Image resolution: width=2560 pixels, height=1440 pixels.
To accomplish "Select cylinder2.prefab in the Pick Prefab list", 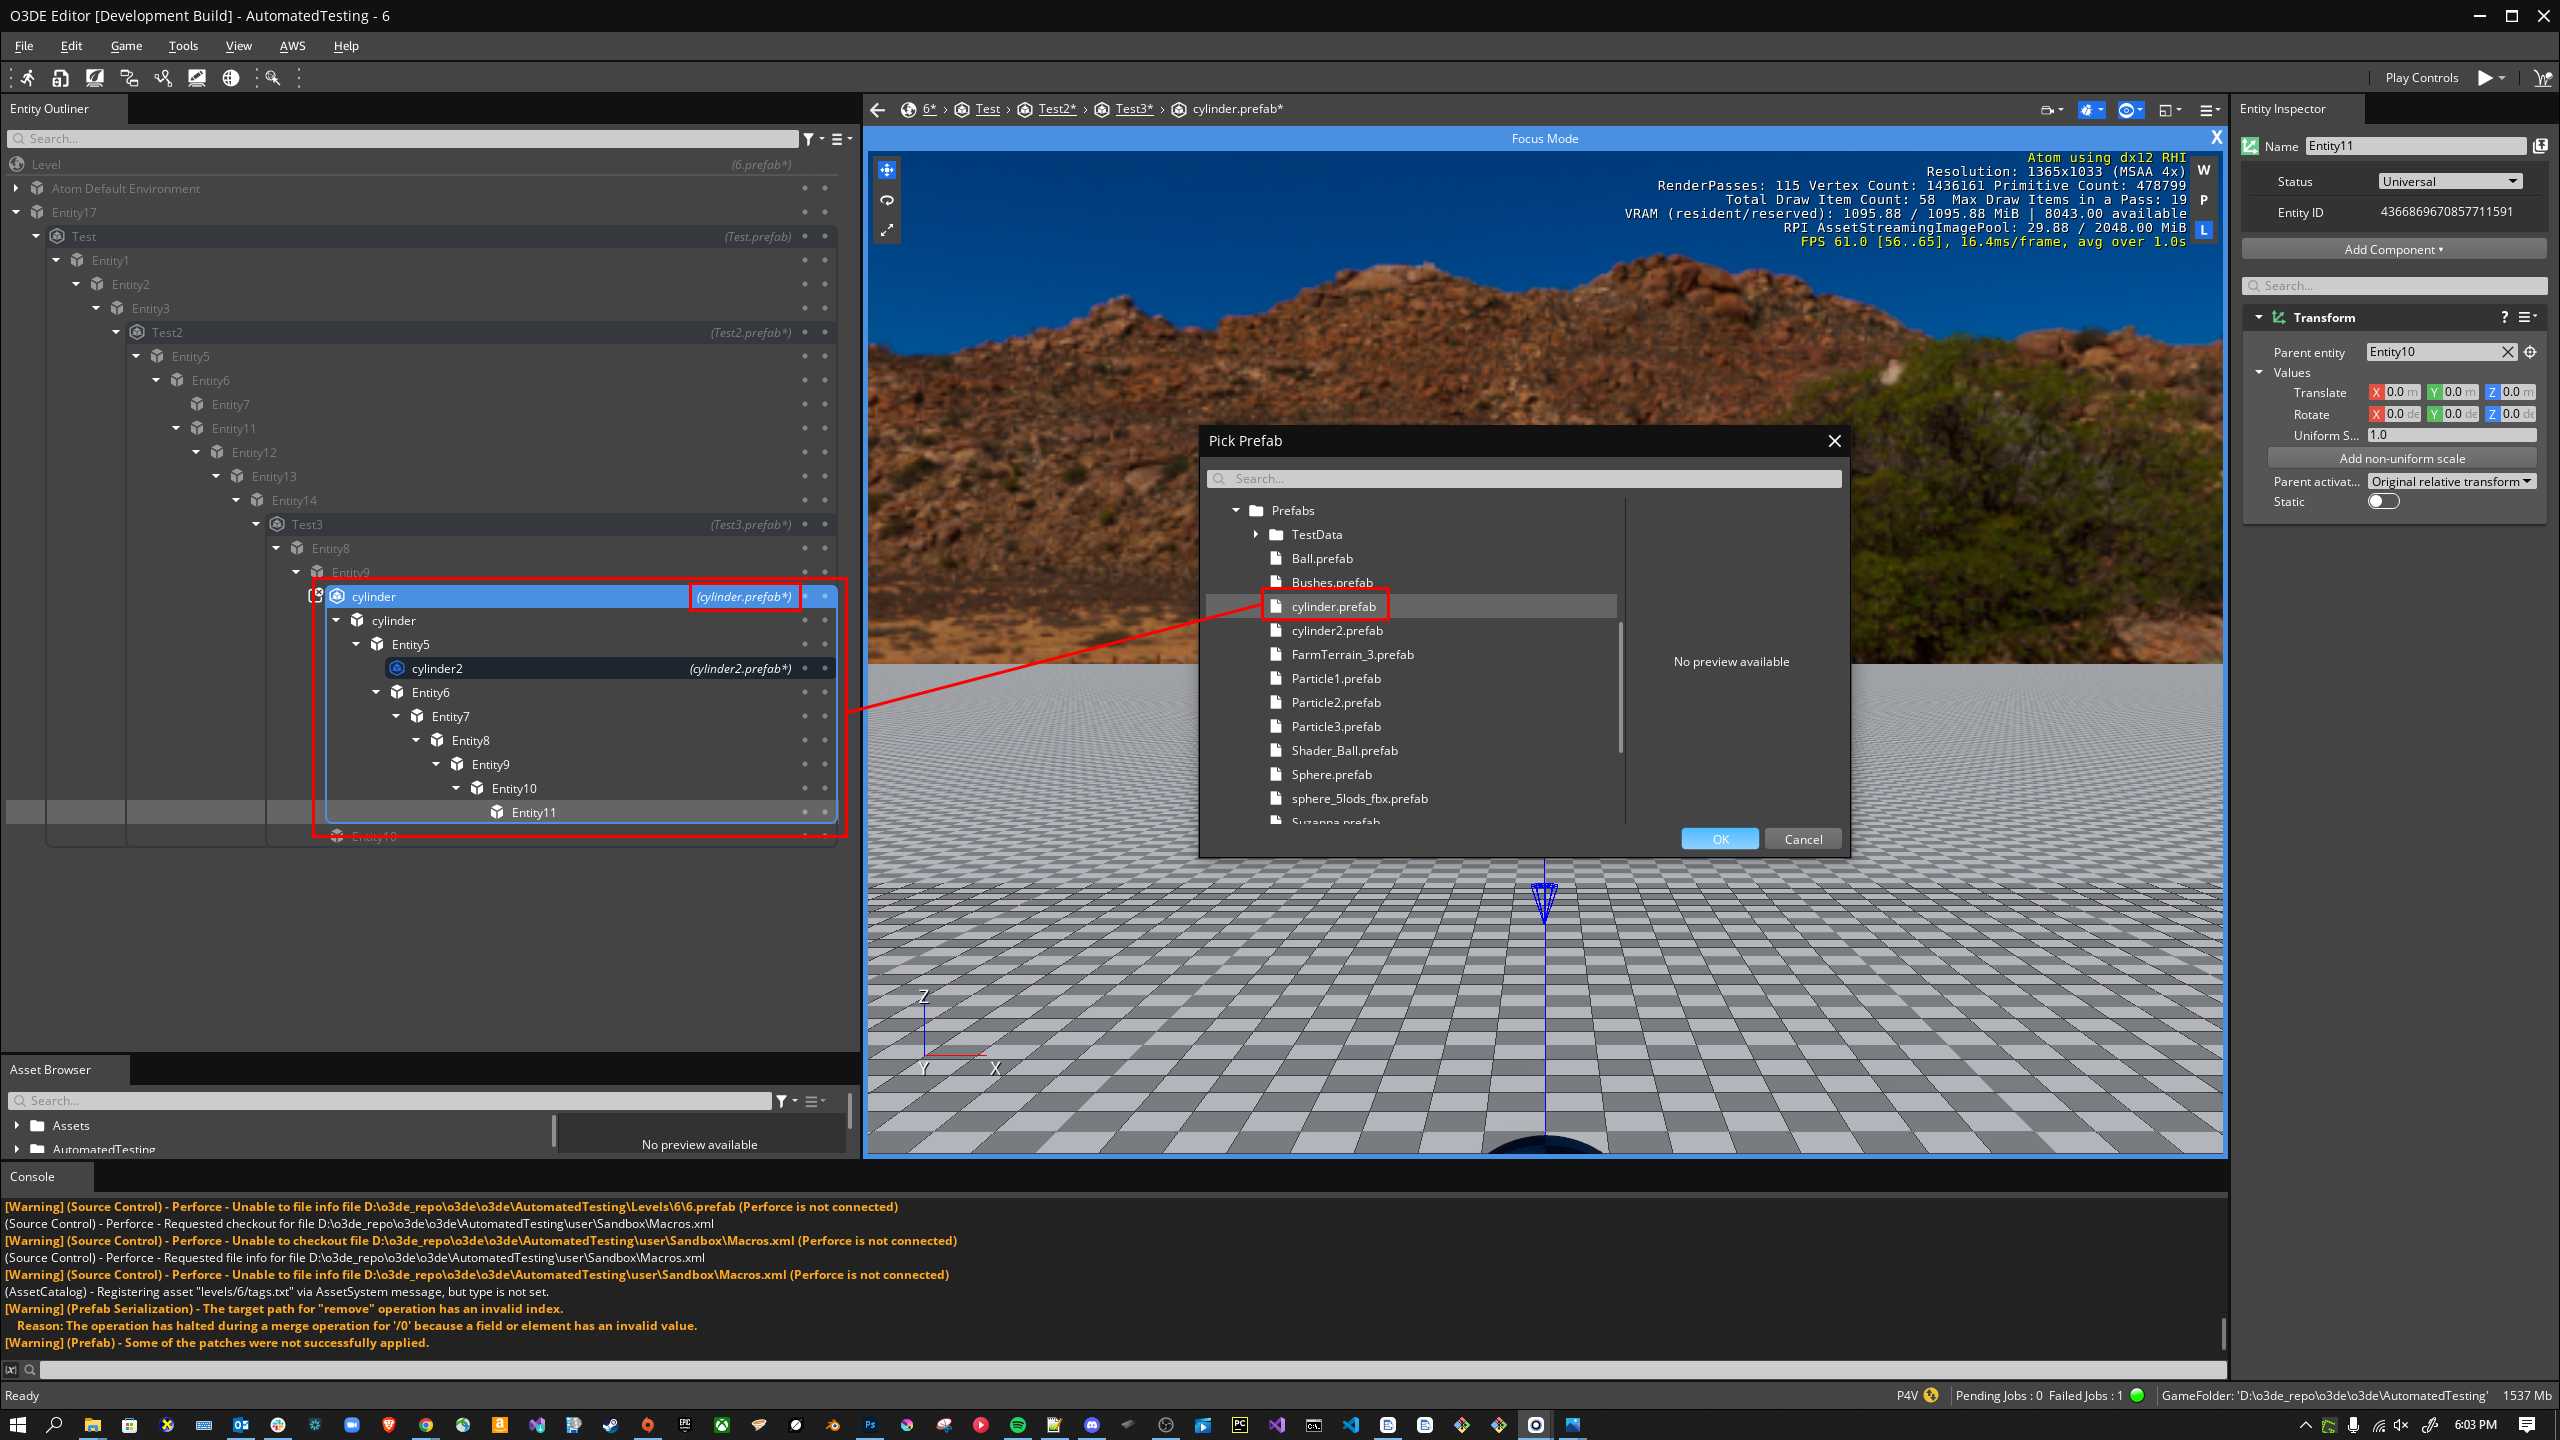I will (x=1337, y=630).
